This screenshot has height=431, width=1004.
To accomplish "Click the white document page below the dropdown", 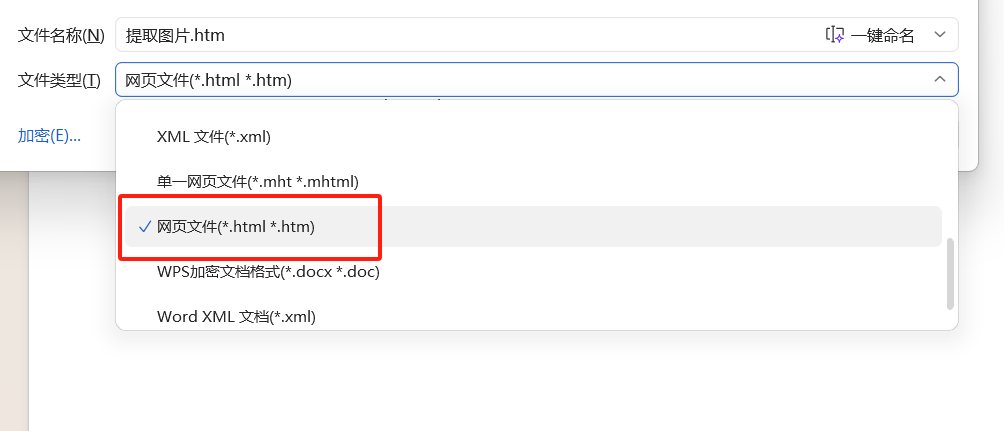I will tap(500, 385).
